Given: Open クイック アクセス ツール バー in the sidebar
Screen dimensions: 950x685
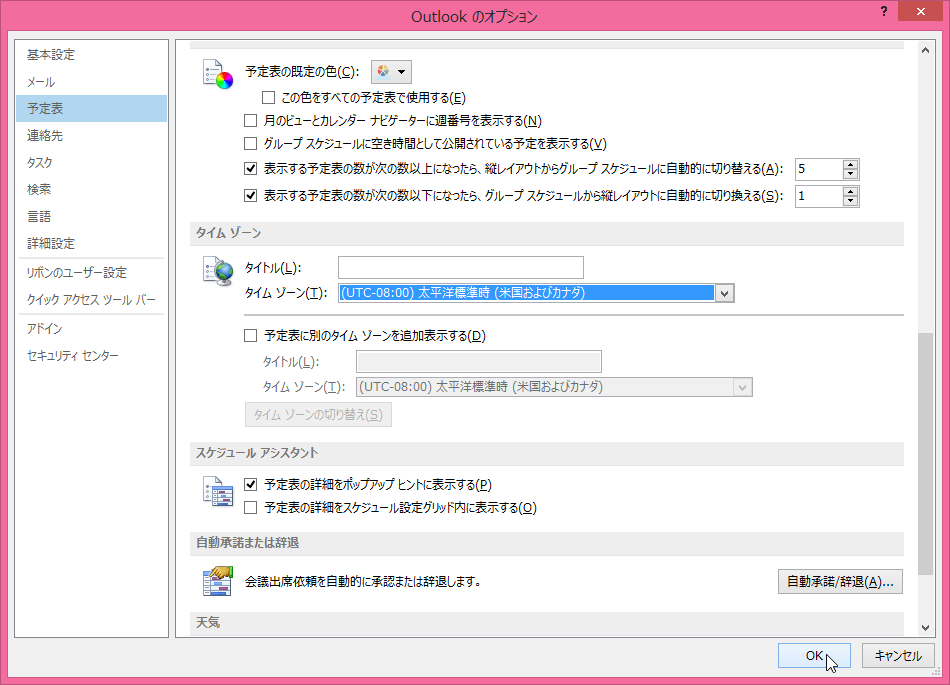Looking at the screenshot, I should click(91, 300).
